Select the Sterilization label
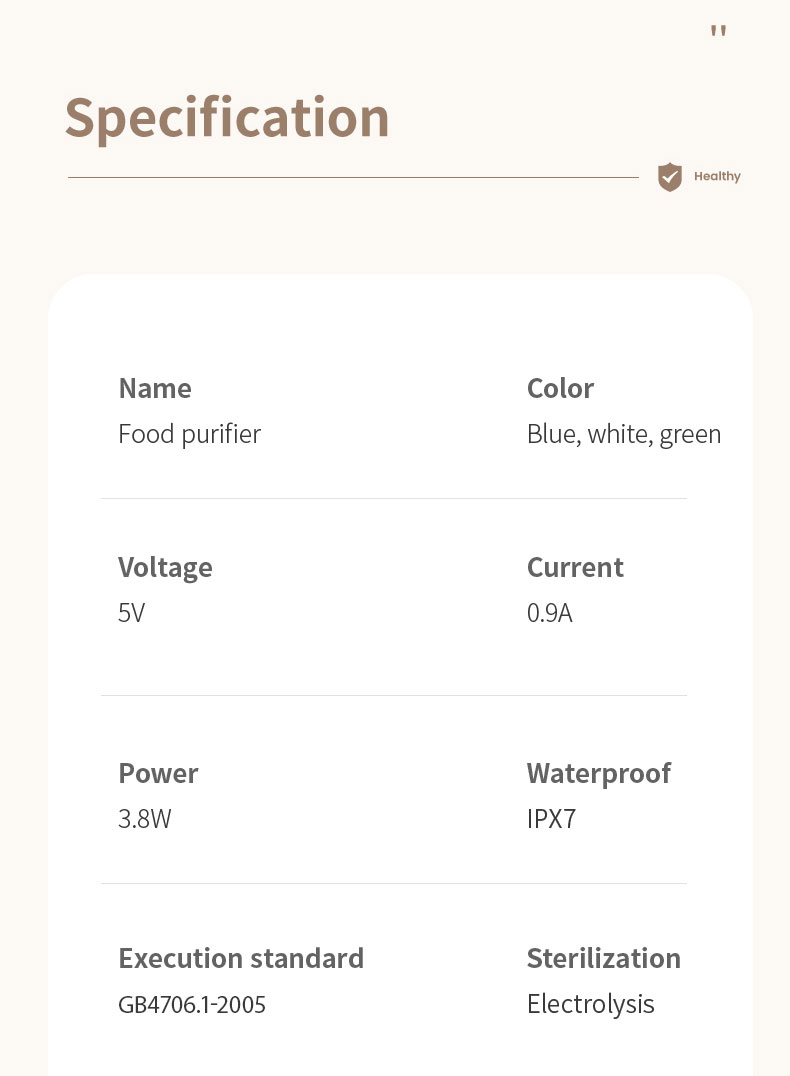The width and height of the screenshot is (790, 1076). coord(603,959)
